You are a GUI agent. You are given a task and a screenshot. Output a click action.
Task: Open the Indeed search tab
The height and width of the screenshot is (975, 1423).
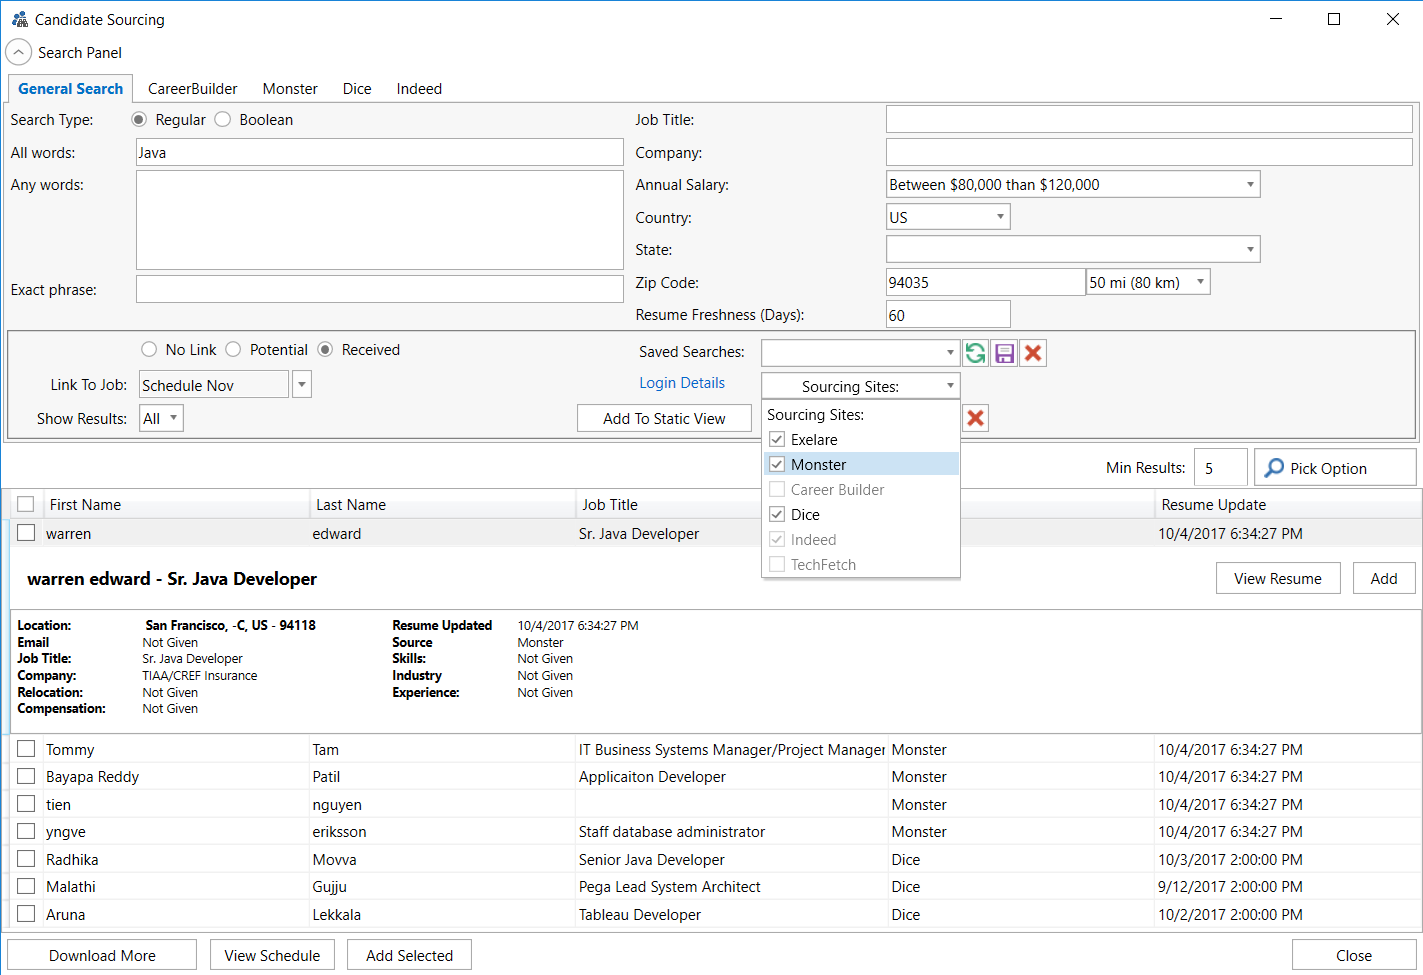point(419,89)
